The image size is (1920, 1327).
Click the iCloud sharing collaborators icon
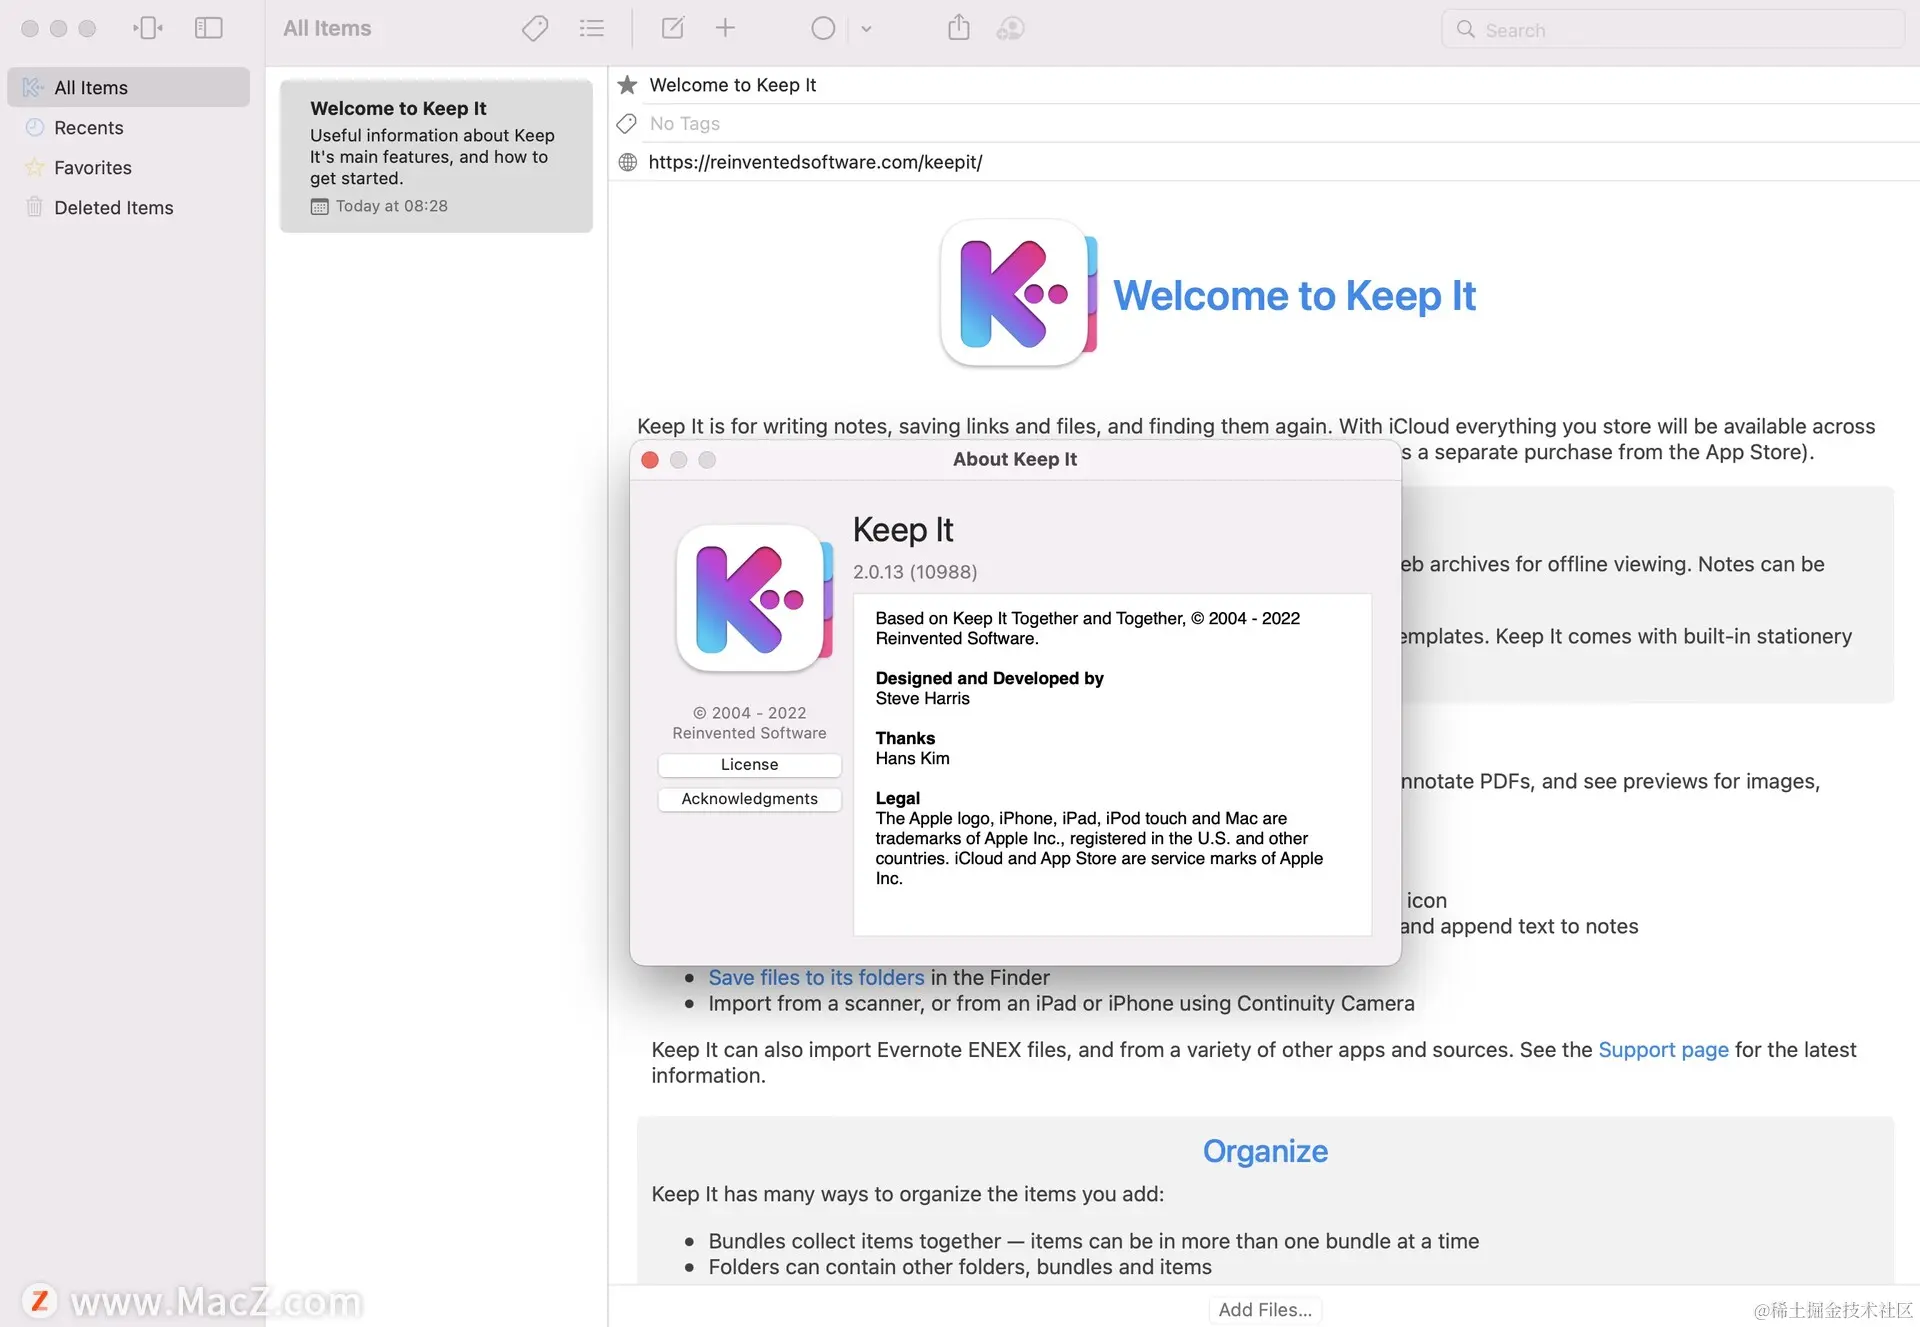pyautogui.click(x=1010, y=28)
